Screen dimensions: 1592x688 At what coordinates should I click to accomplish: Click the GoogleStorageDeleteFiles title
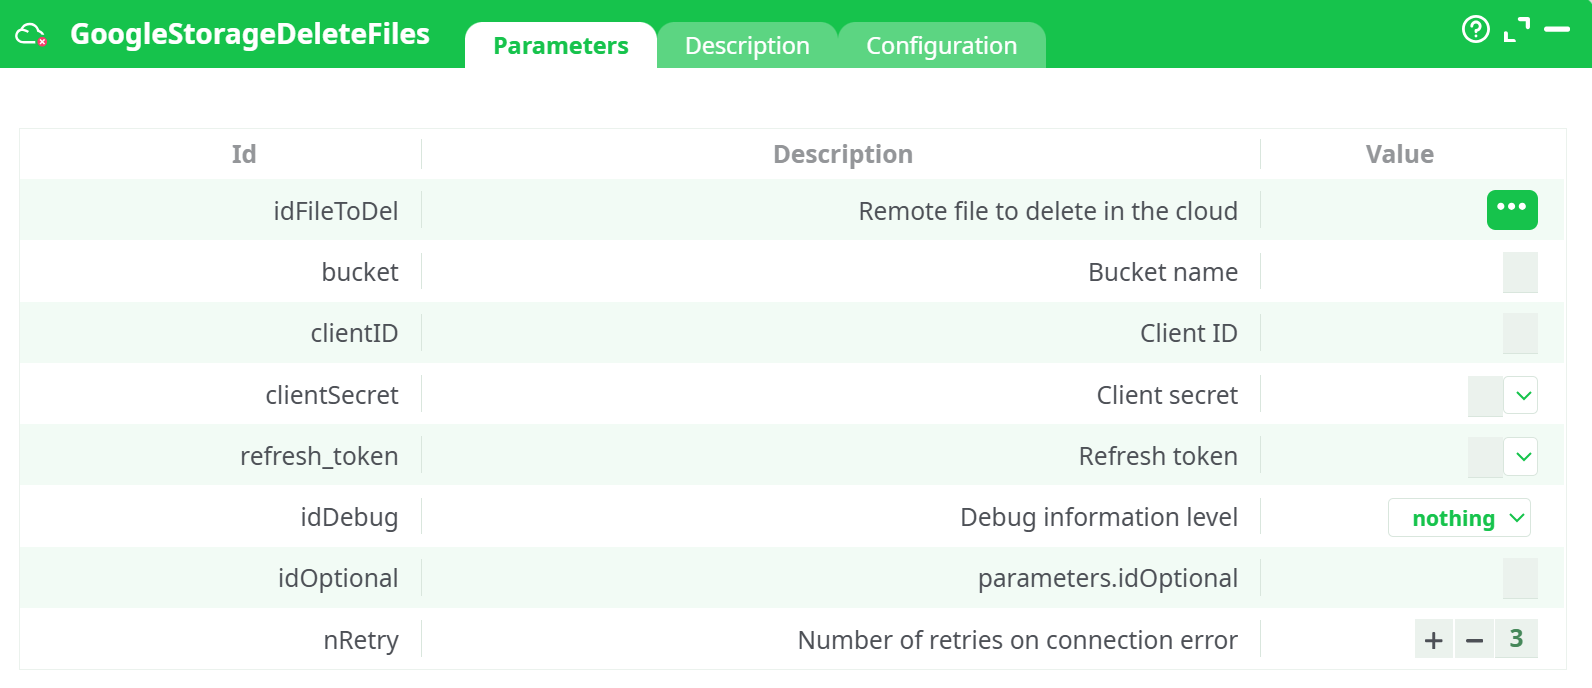(x=250, y=34)
